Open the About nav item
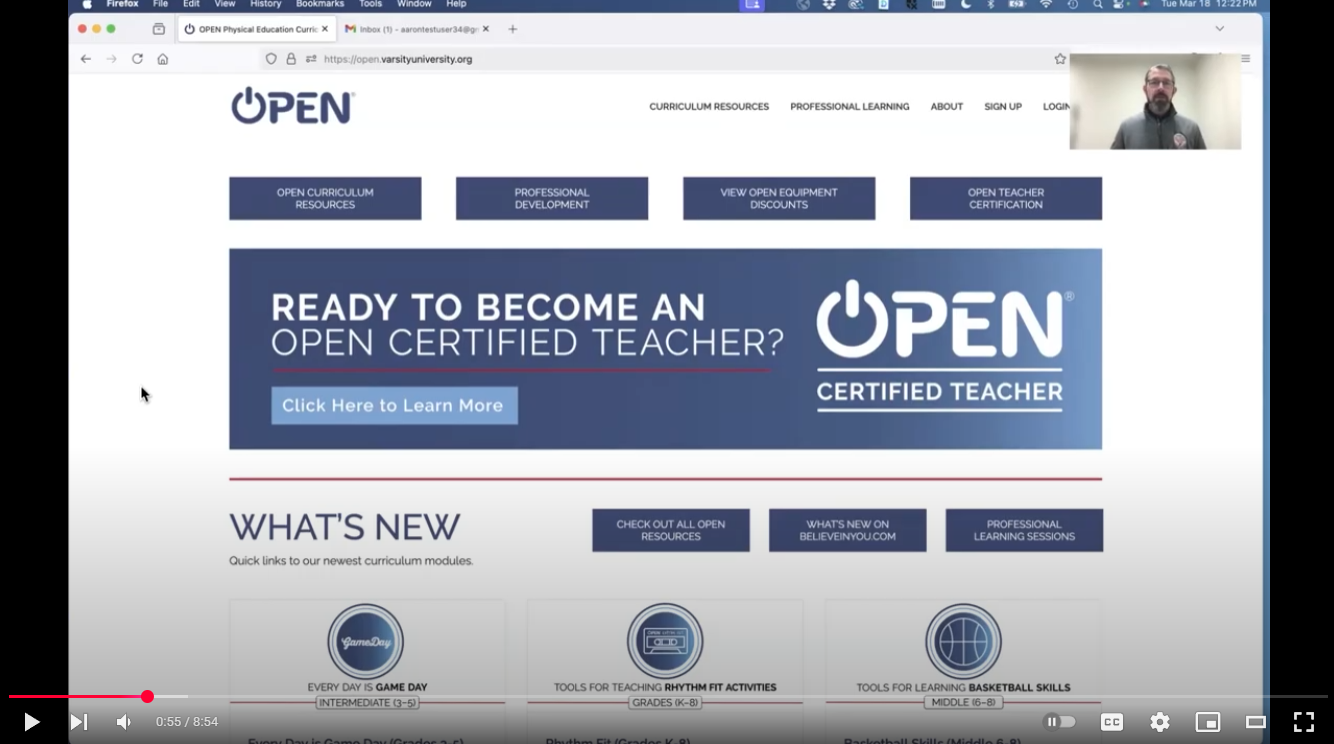This screenshot has height=744, width=1334. click(947, 107)
